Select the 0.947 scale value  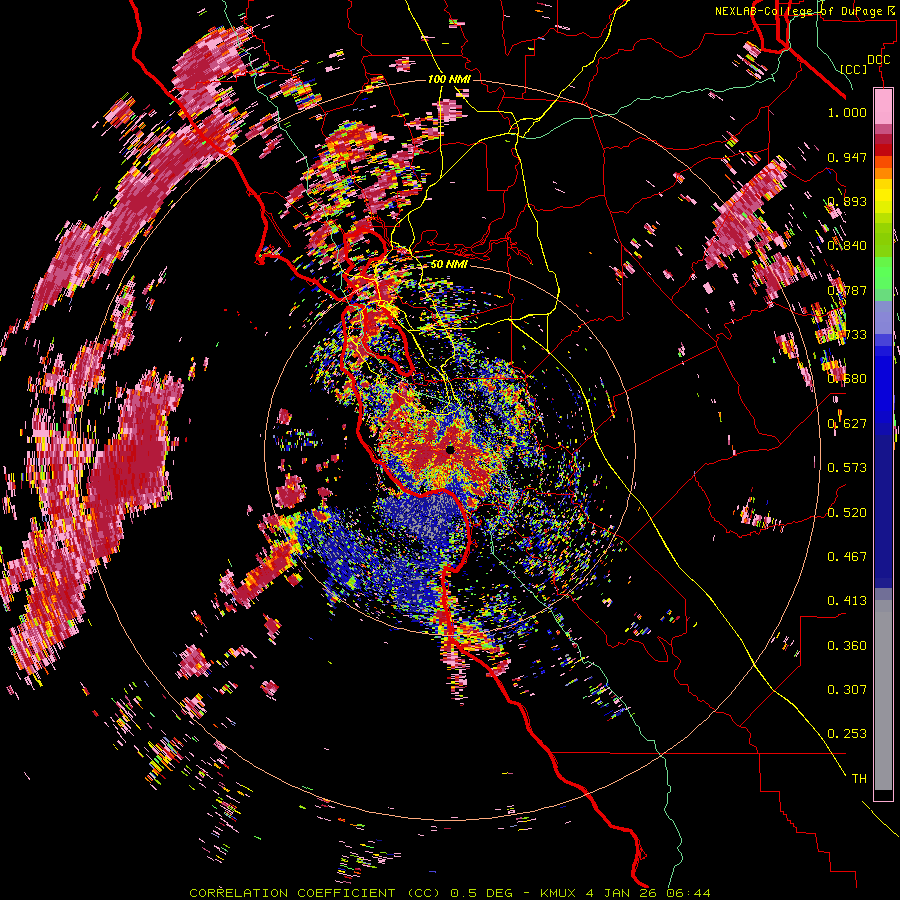[x=847, y=157]
